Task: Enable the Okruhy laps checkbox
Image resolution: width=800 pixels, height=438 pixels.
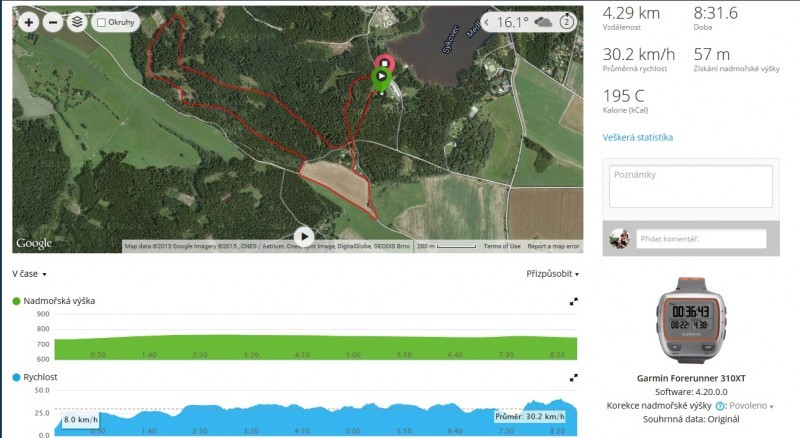Action: pos(102,22)
